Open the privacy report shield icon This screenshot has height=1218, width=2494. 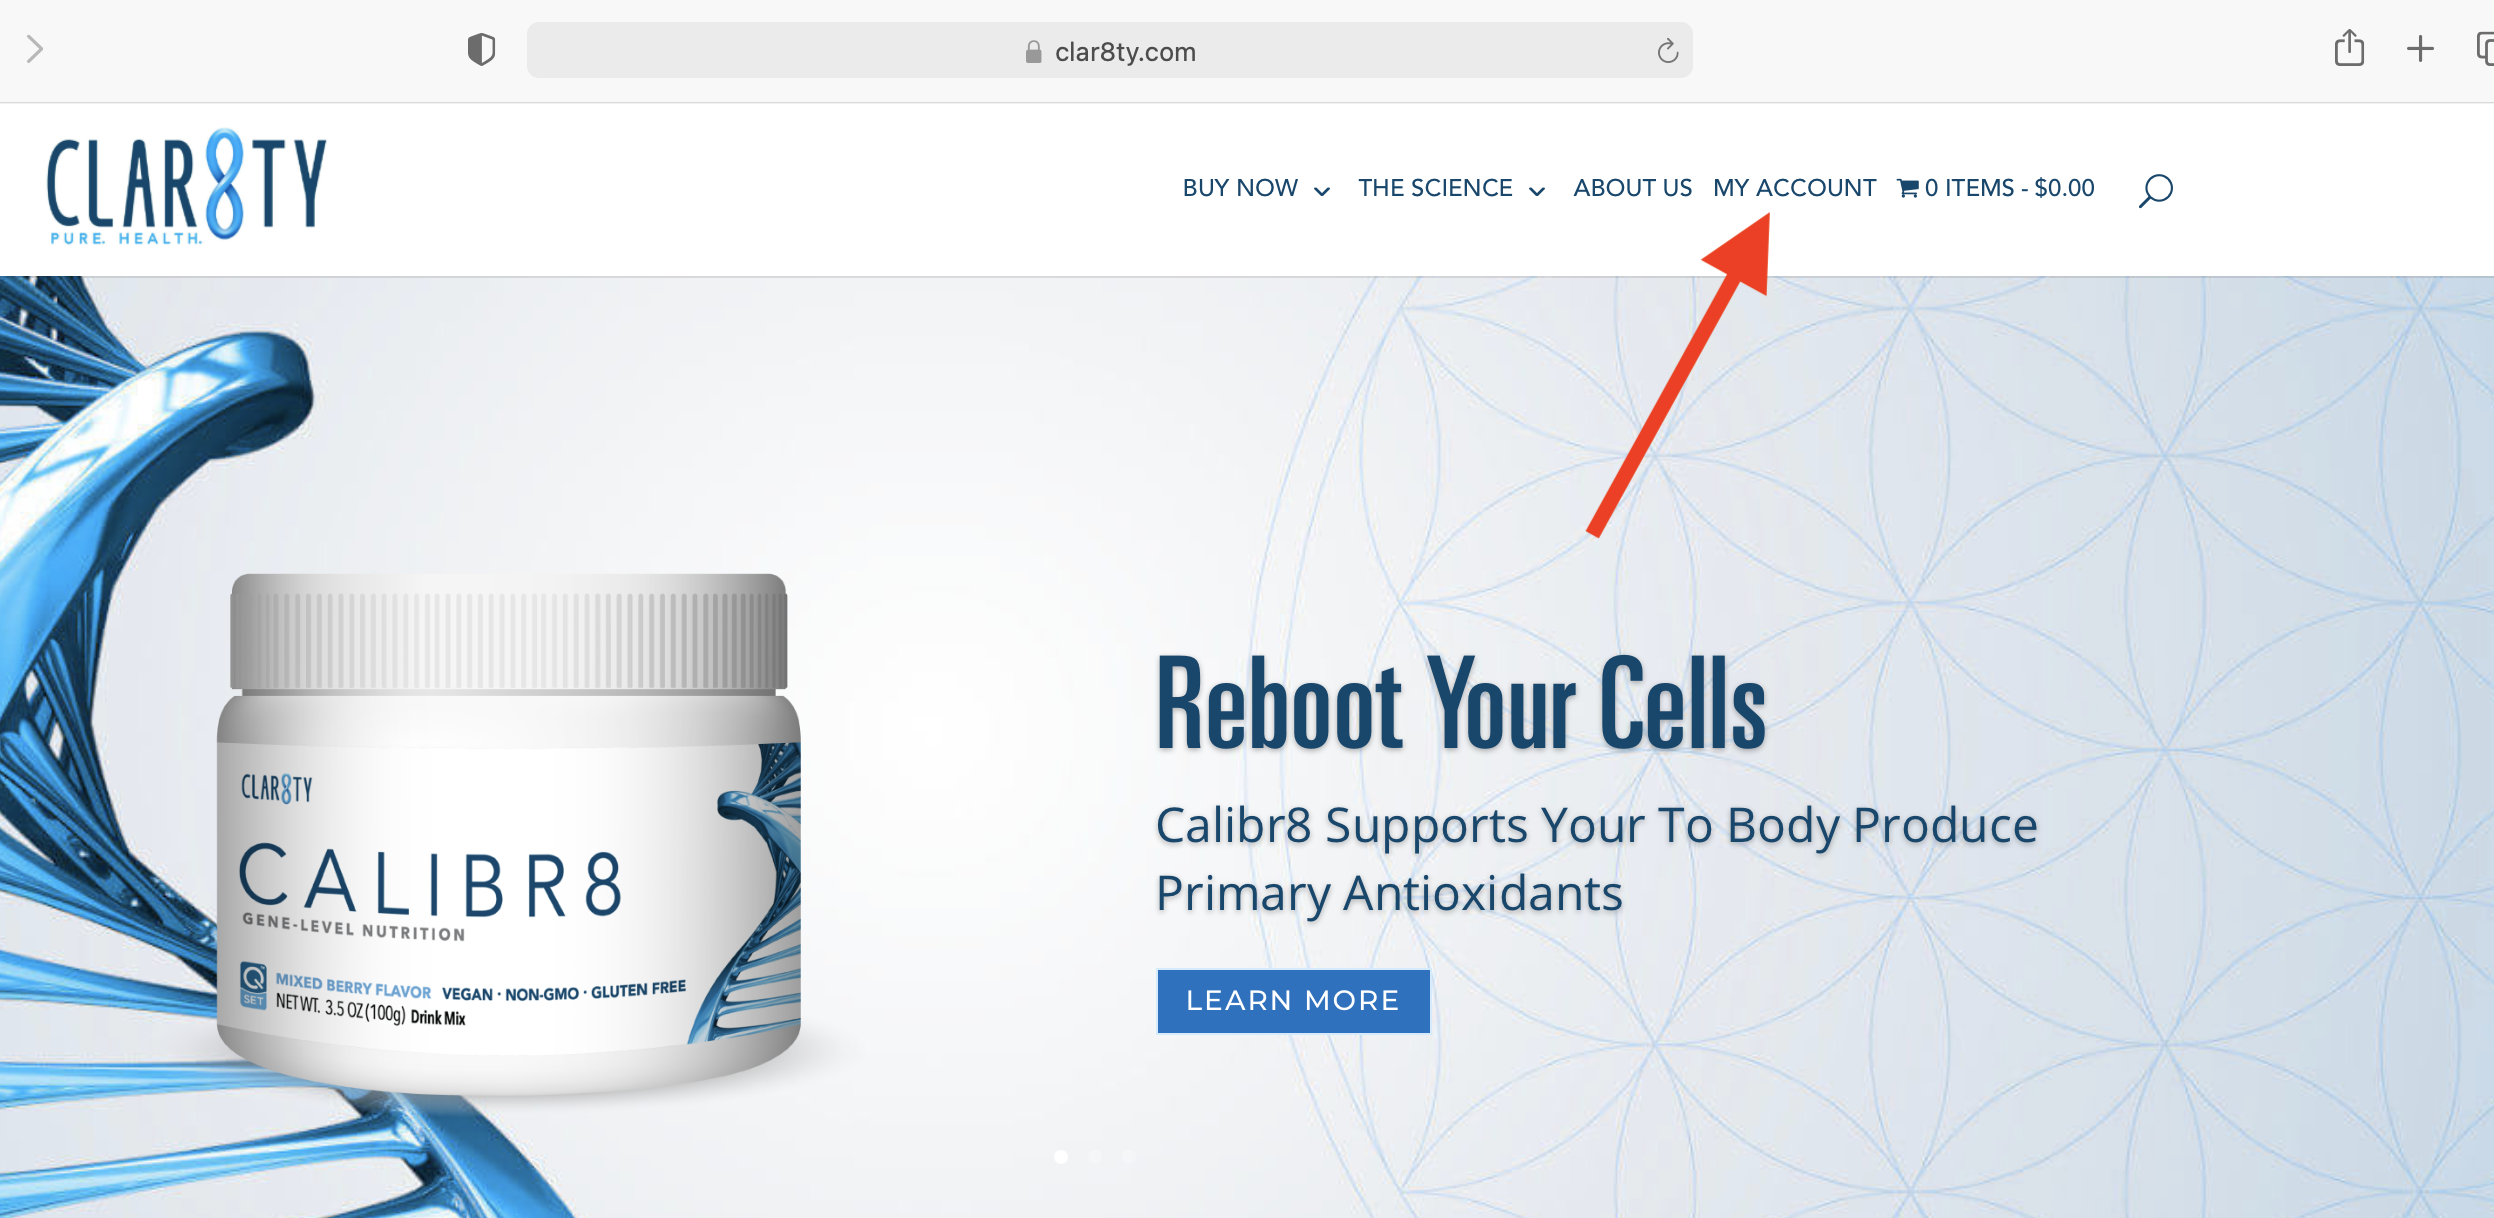[482, 49]
